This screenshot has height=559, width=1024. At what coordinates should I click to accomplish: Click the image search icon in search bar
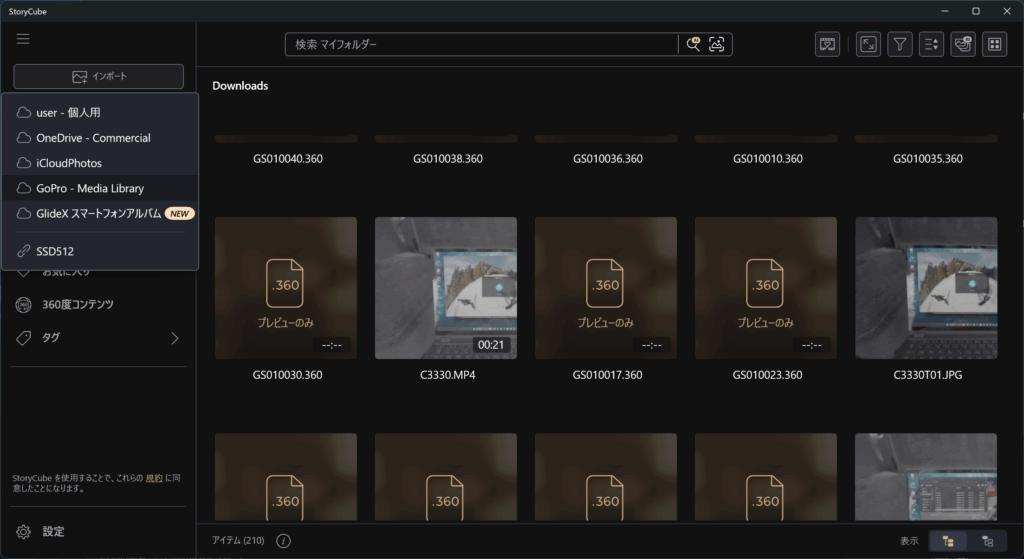click(x=717, y=44)
